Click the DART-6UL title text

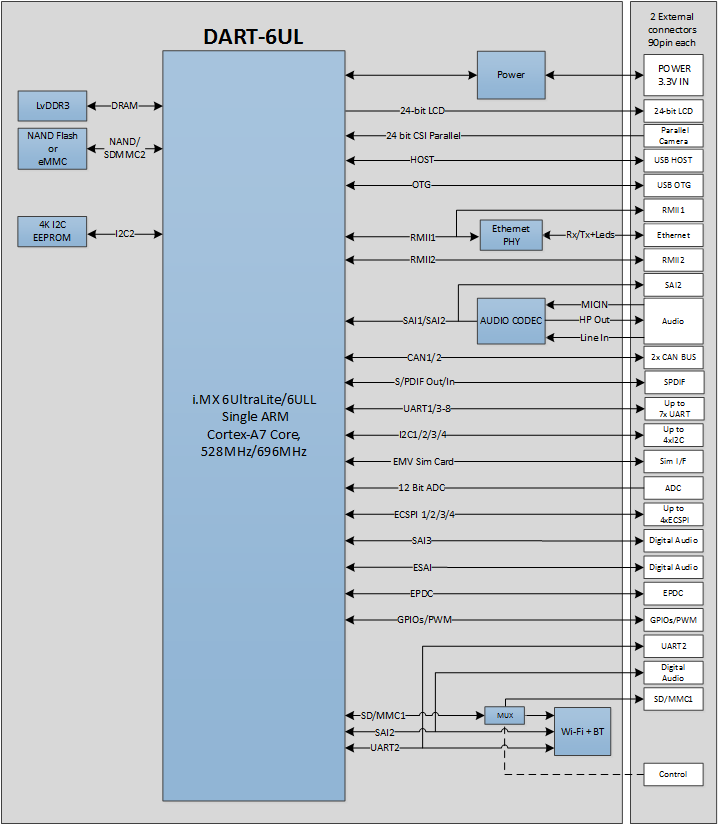253,37
